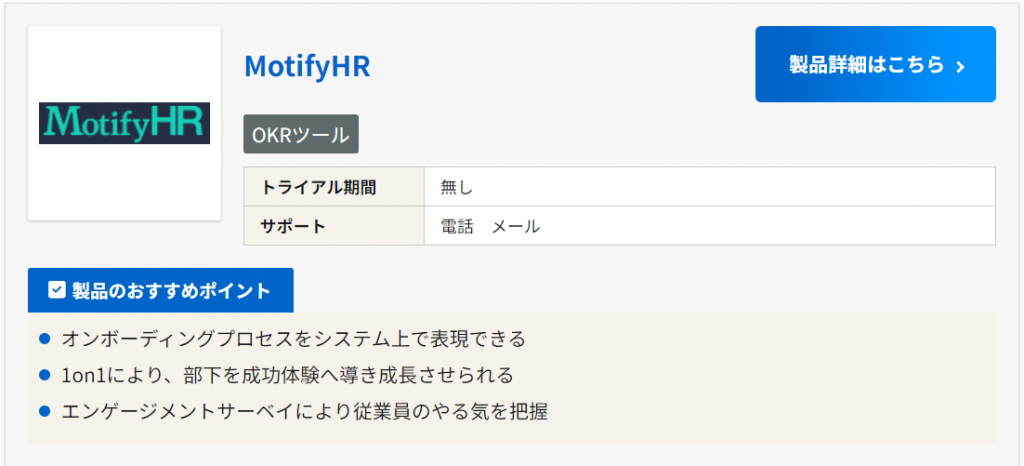1024x466 pixels.
Task: Click the MotifyHR logo image
Action: tap(124, 123)
